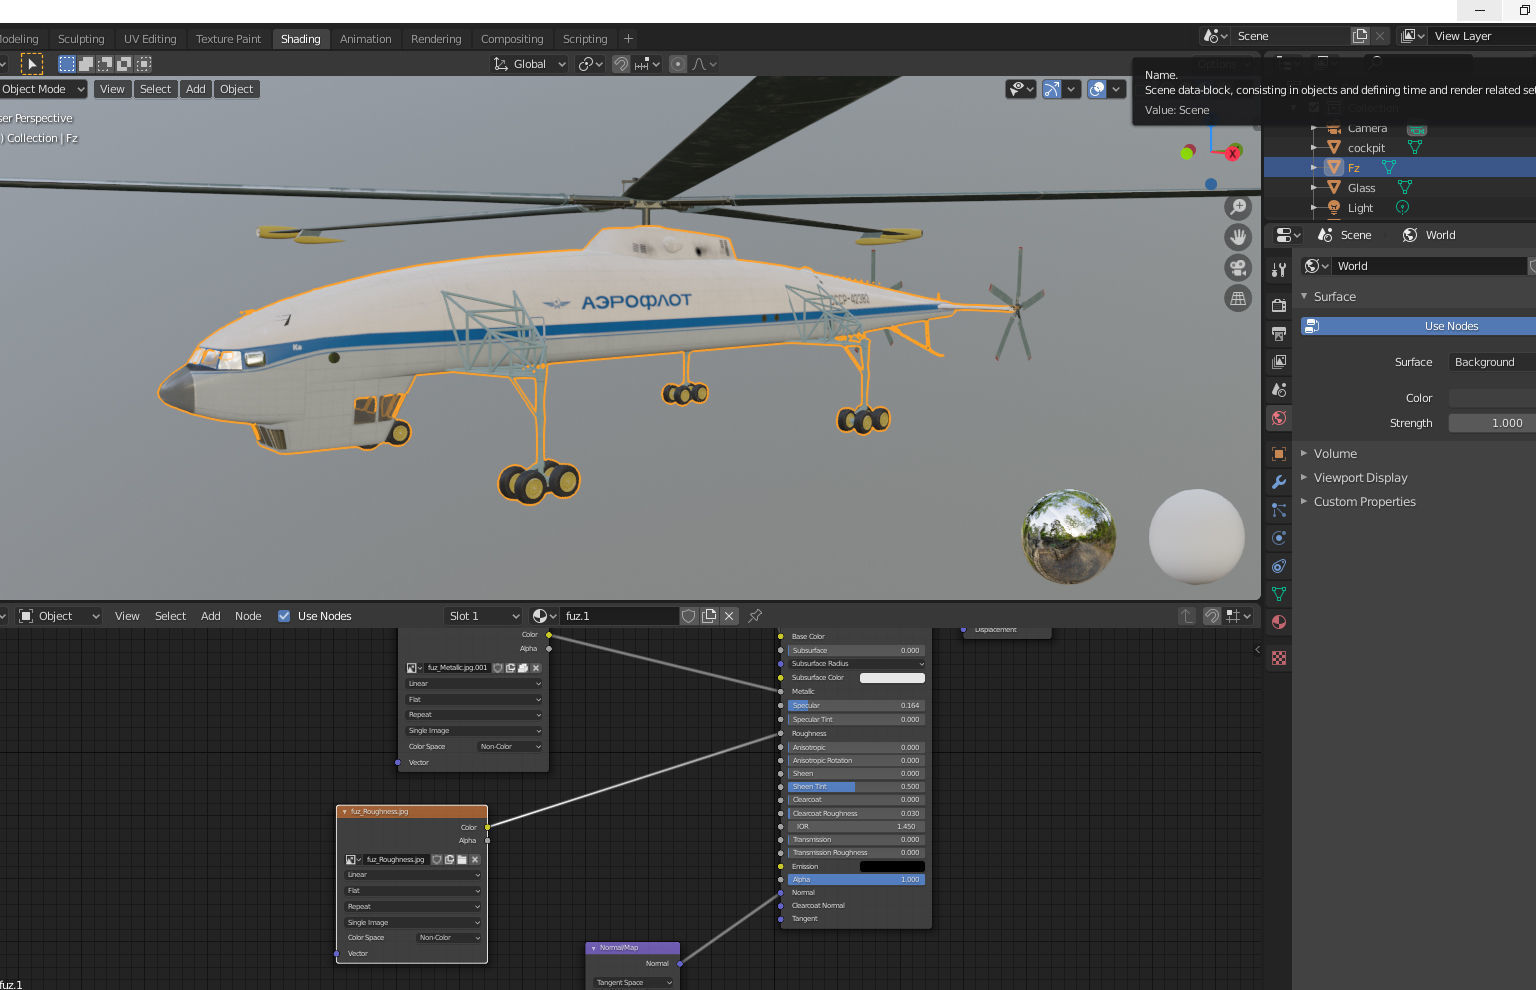Toggle the camera view icon
The height and width of the screenshot is (990, 1536).
coord(1238,268)
